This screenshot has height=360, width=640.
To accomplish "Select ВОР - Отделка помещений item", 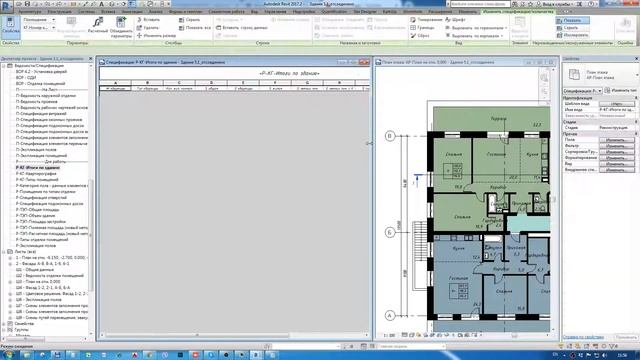I will (40, 83).
